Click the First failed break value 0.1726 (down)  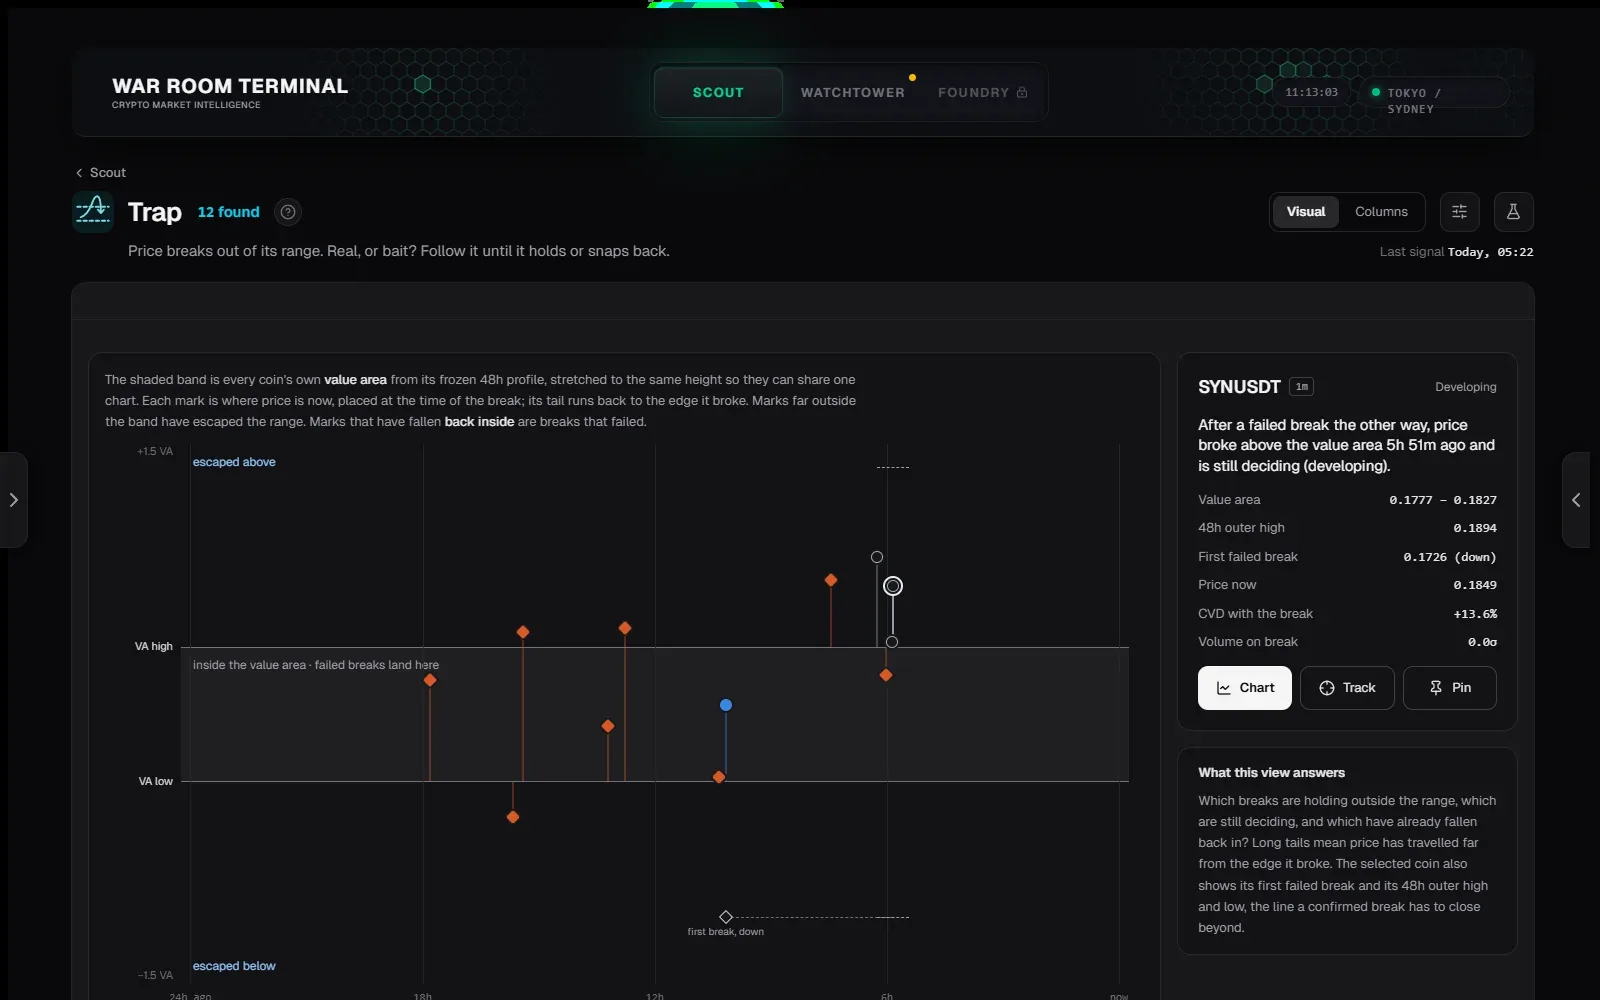1450,557
